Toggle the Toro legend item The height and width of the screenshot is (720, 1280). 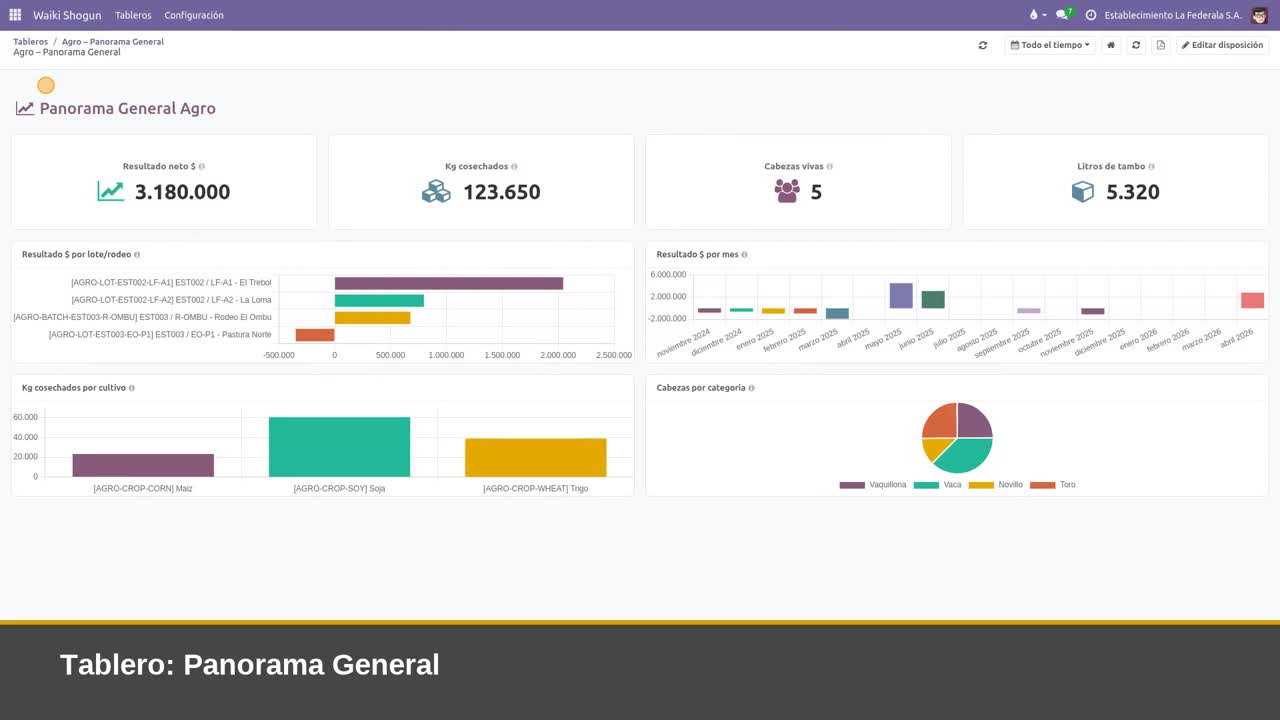pyautogui.click(x=1053, y=485)
